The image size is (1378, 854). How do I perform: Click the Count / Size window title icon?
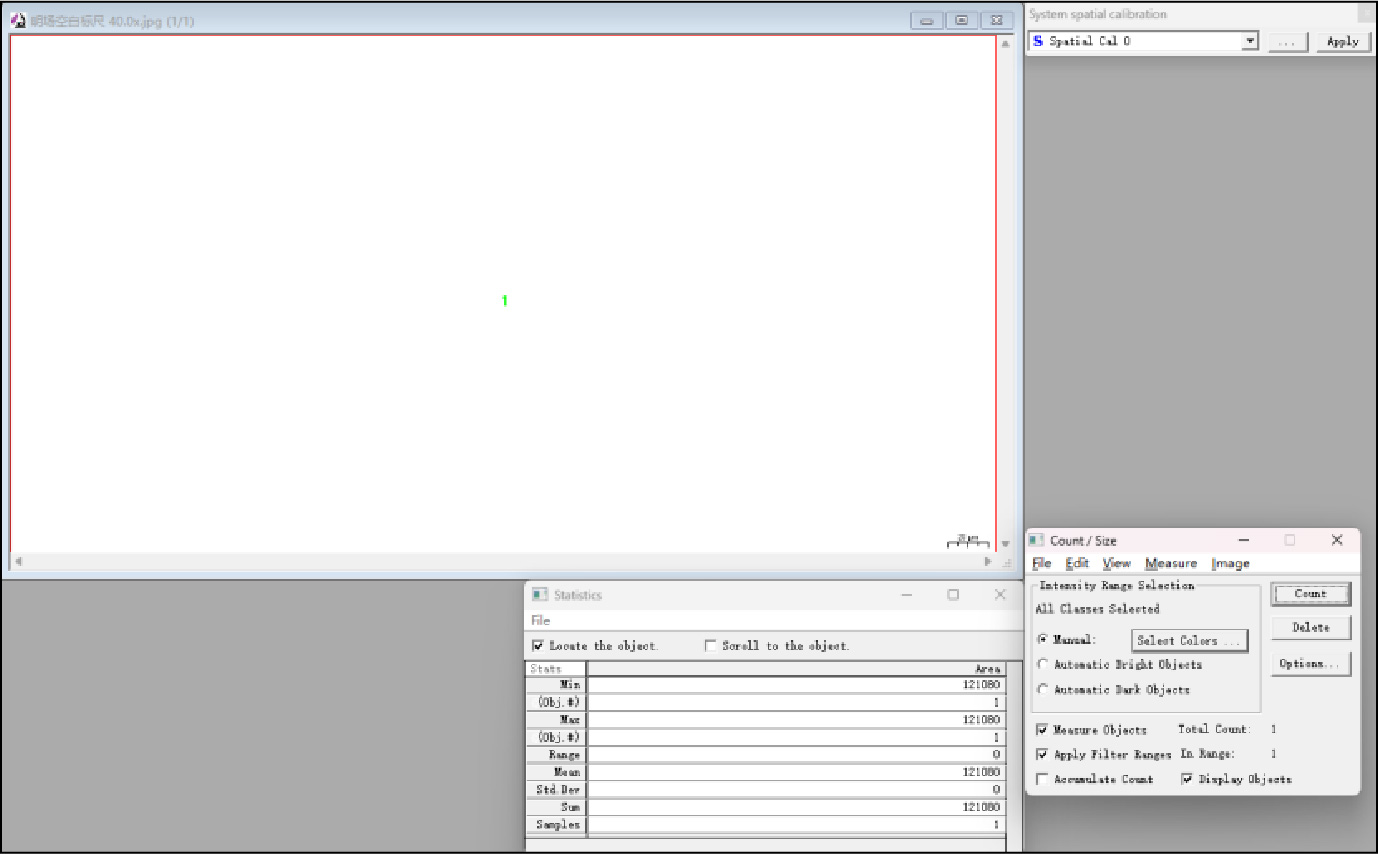click(1037, 541)
